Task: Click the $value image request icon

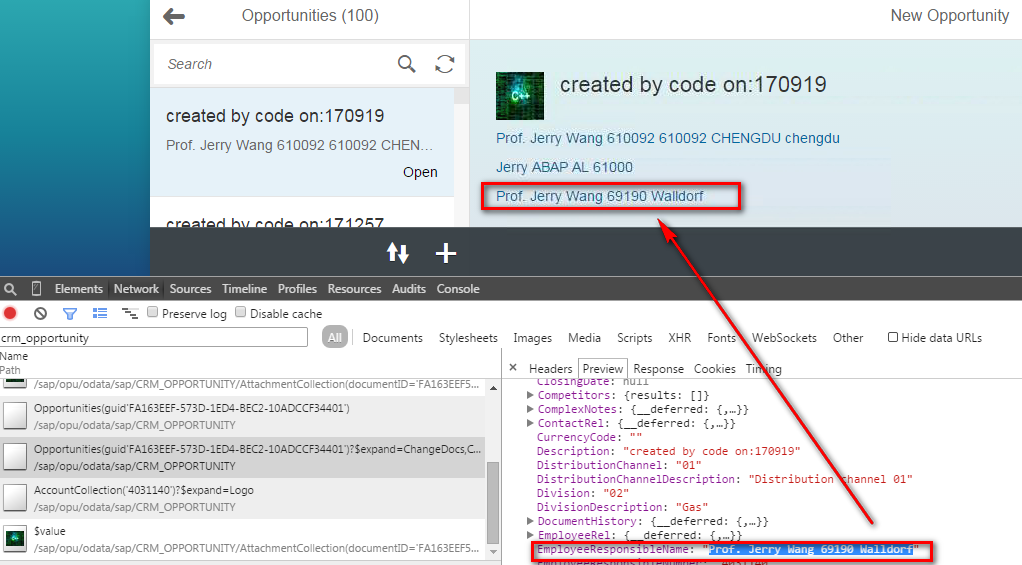Action: (x=15, y=538)
